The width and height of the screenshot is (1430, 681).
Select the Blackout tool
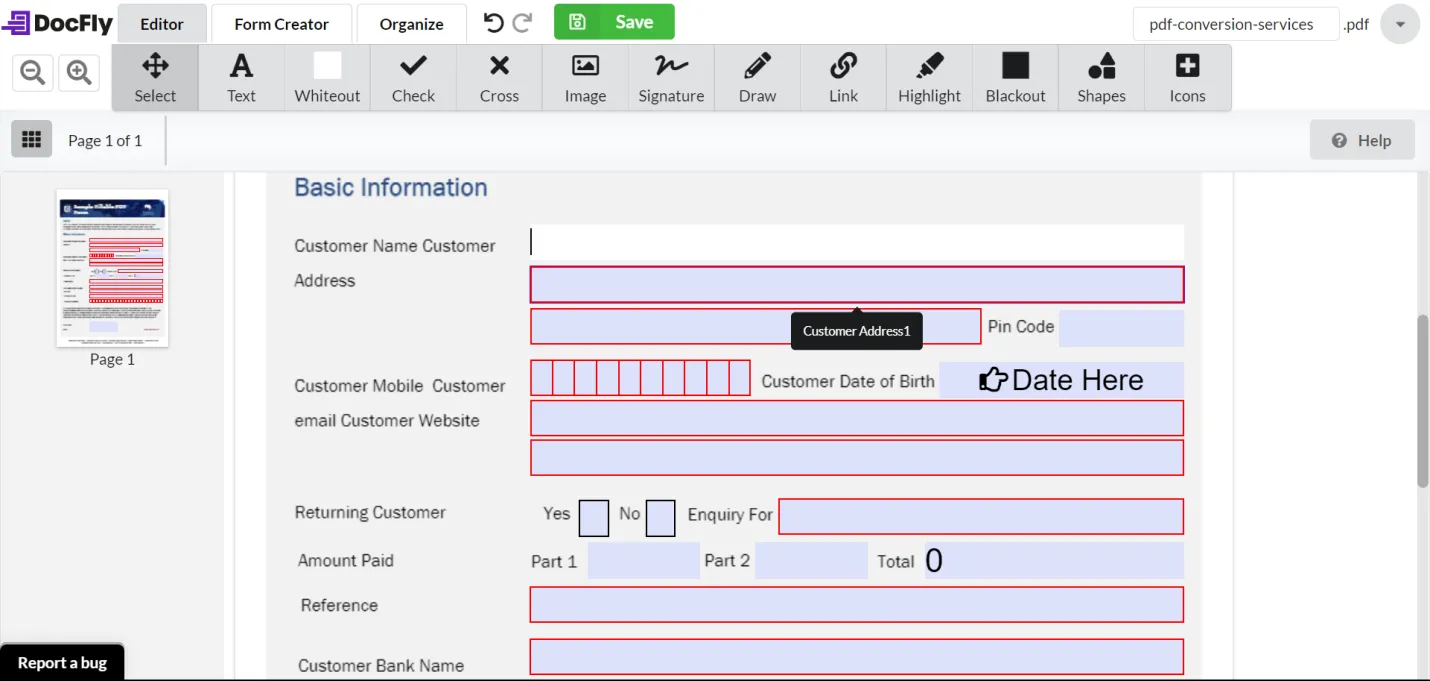1015,77
